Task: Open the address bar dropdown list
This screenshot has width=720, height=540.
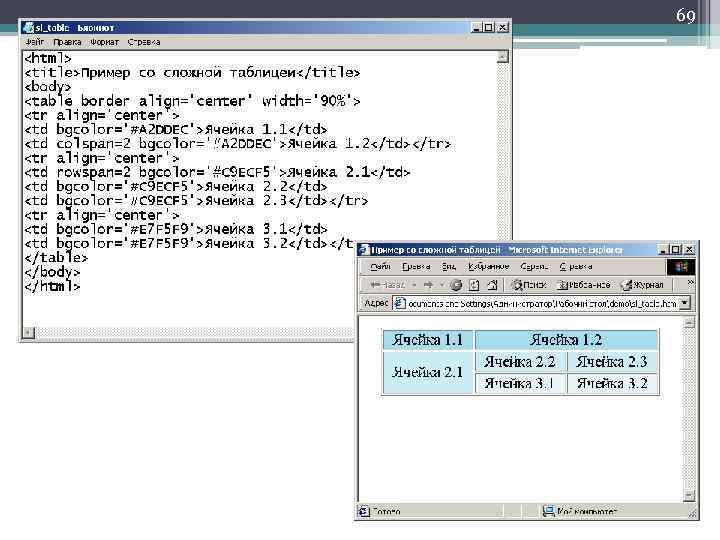Action: [685, 304]
